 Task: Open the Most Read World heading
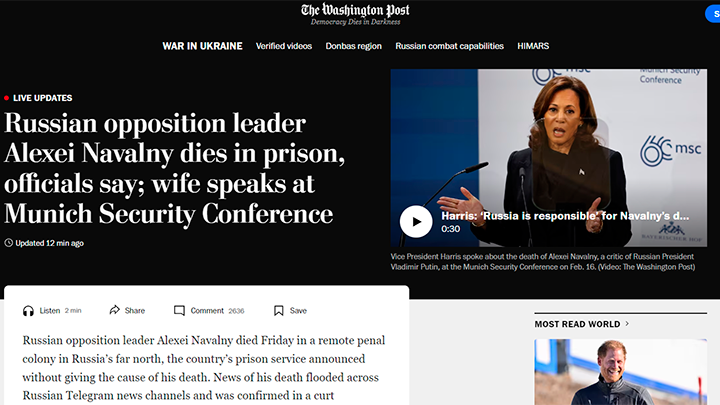[577, 324]
